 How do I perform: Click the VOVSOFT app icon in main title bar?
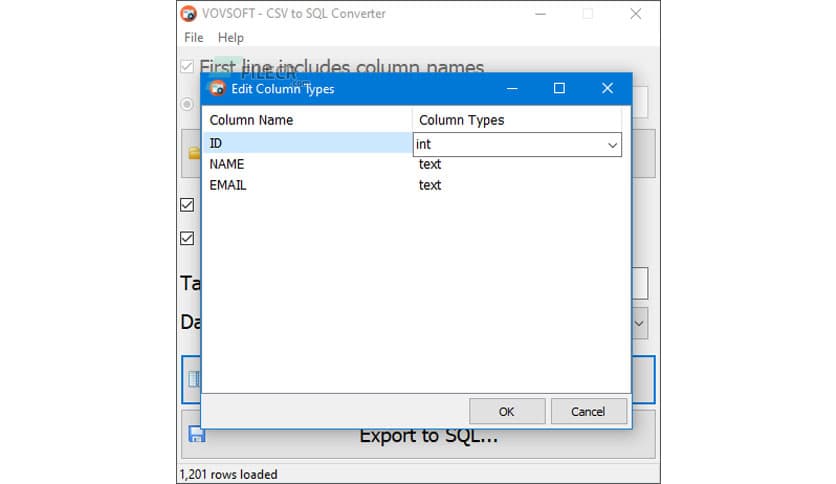(188, 13)
